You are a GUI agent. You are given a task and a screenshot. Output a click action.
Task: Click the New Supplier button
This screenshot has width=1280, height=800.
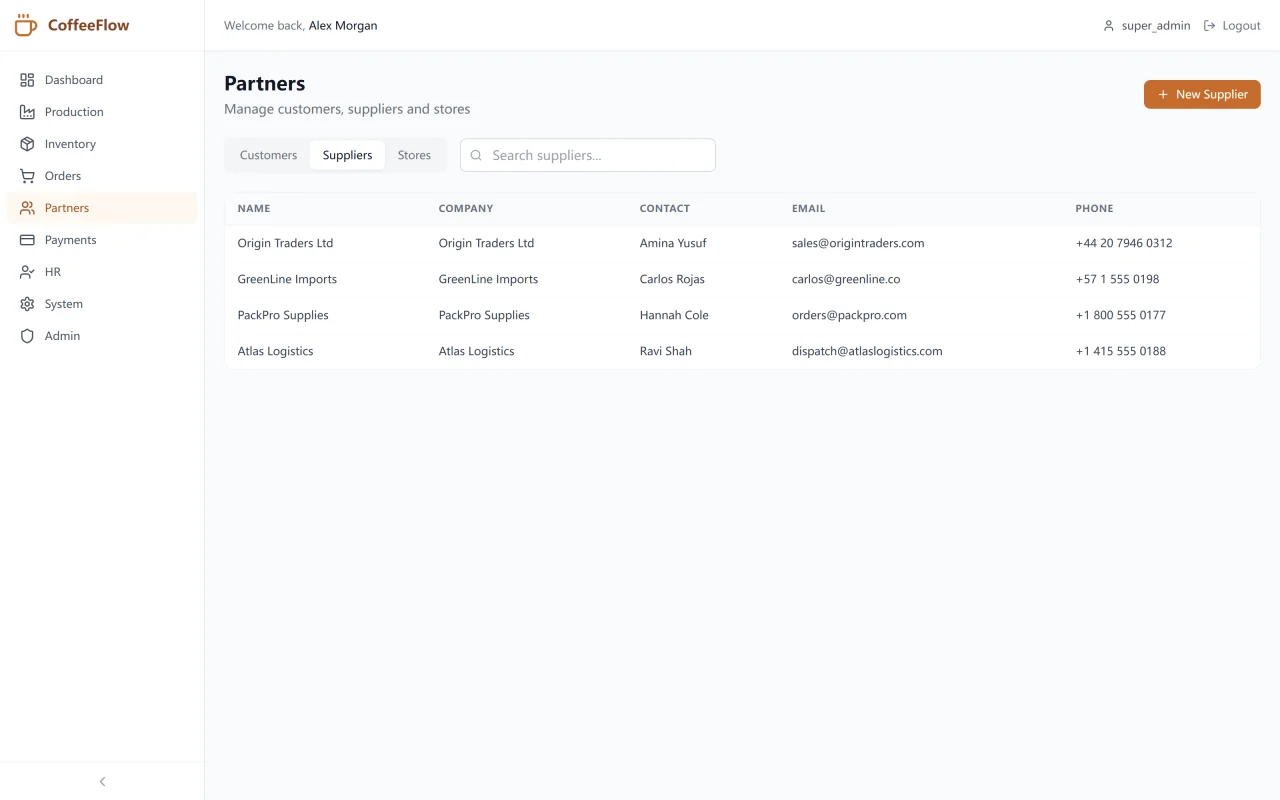(1202, 94)
